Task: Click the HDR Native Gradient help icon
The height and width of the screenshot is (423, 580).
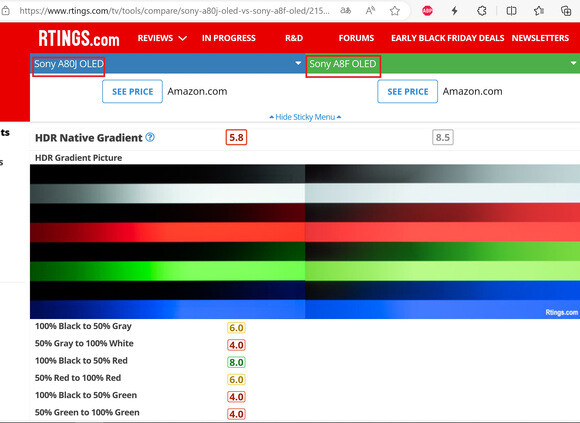Action: (x=150, y=137)
